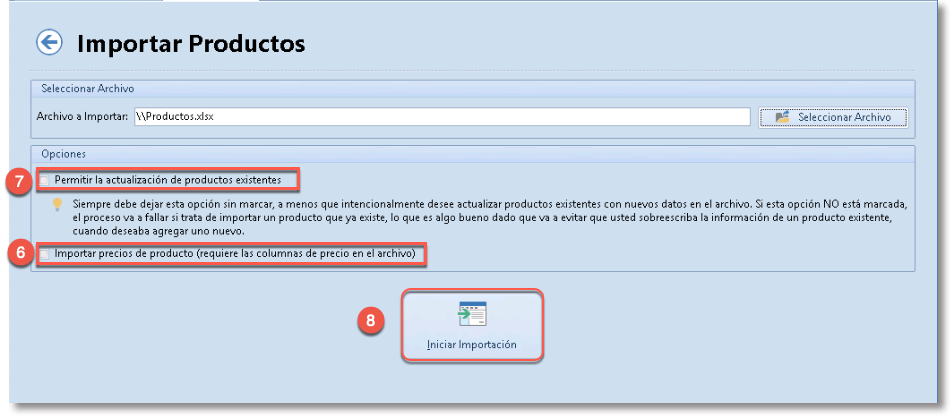Click the Importar Productos heading
The image size is (951, 416).
click(191, 44)
